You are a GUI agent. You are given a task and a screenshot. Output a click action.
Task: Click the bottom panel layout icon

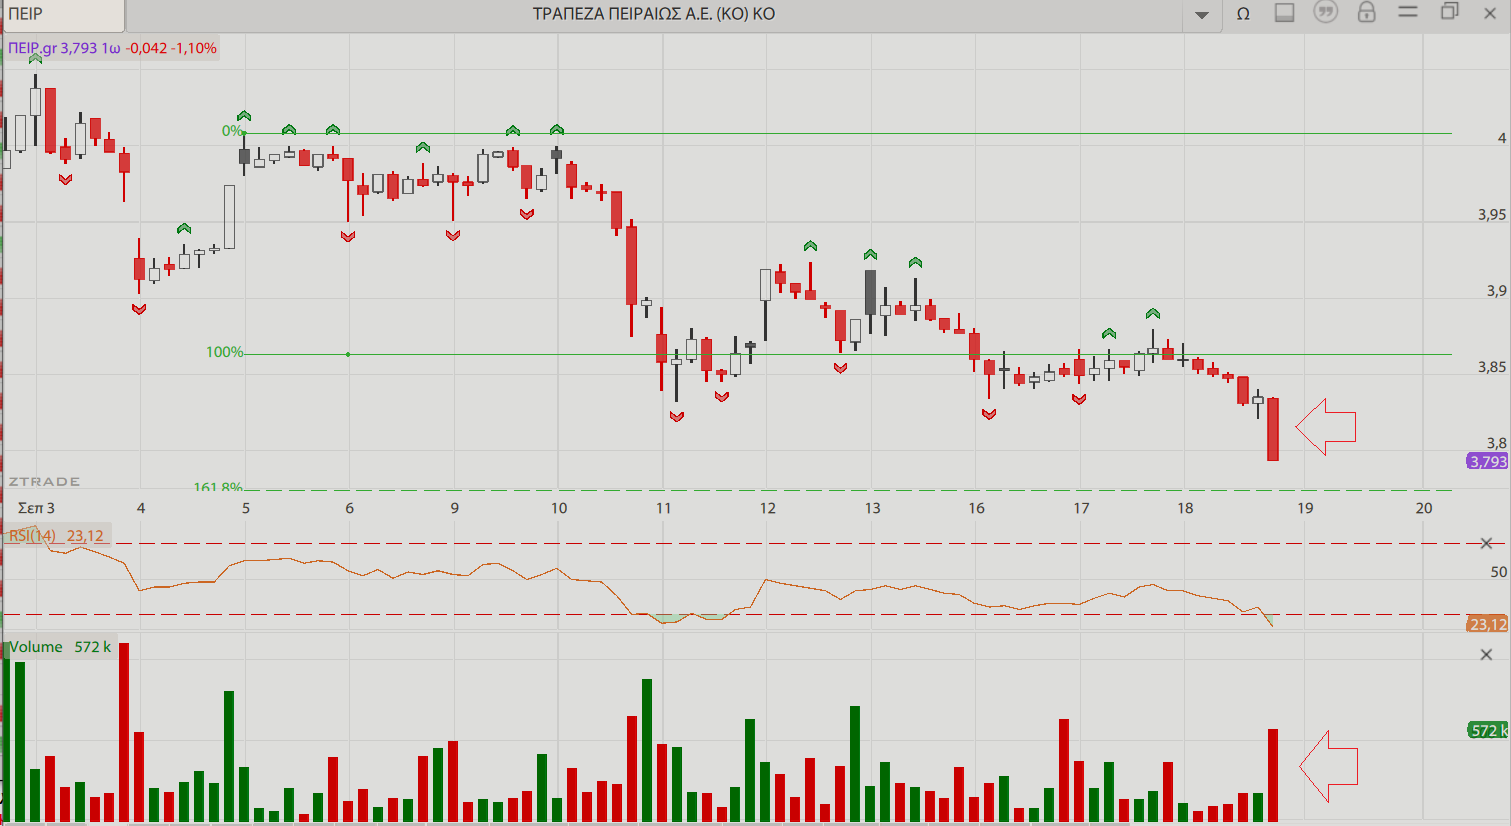pos(1285,13)
